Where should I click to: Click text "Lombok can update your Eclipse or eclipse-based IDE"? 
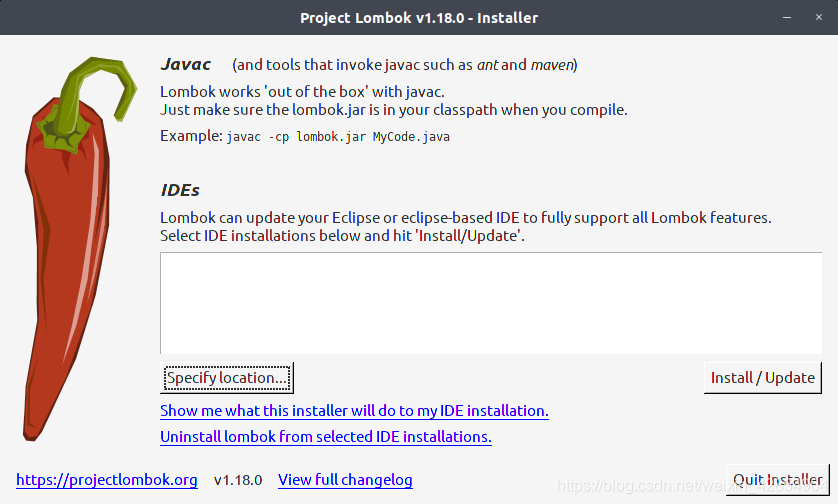click(340, 218)
